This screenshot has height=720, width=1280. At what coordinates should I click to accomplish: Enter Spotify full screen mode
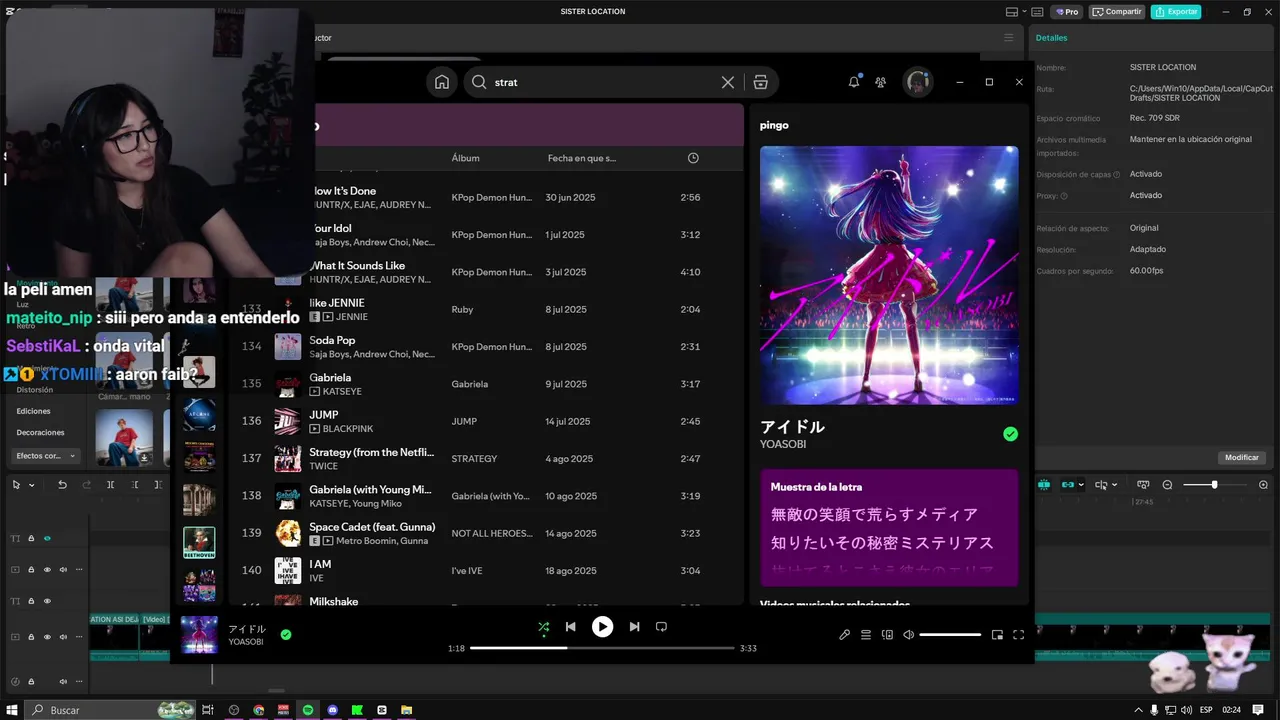tap(1019, 634)
